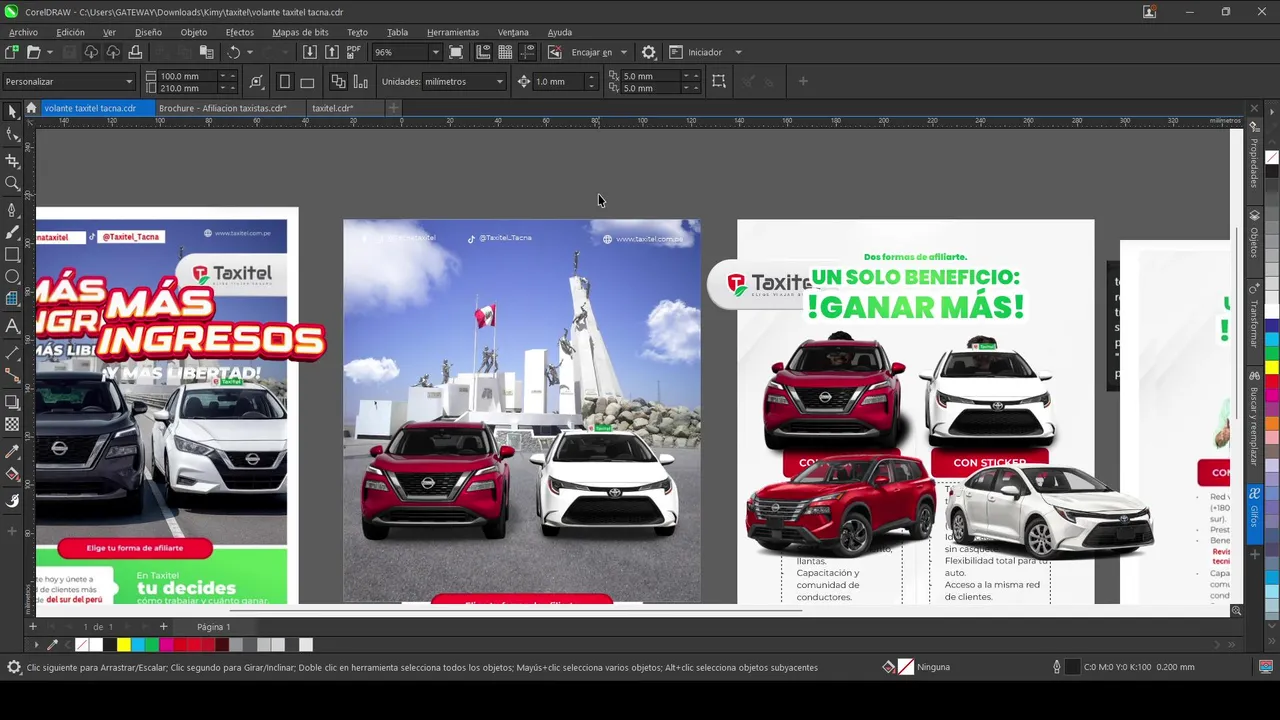
Task: Open Options gear icon in toolbar
Action: pyautogui.click(x=649, y=52)
